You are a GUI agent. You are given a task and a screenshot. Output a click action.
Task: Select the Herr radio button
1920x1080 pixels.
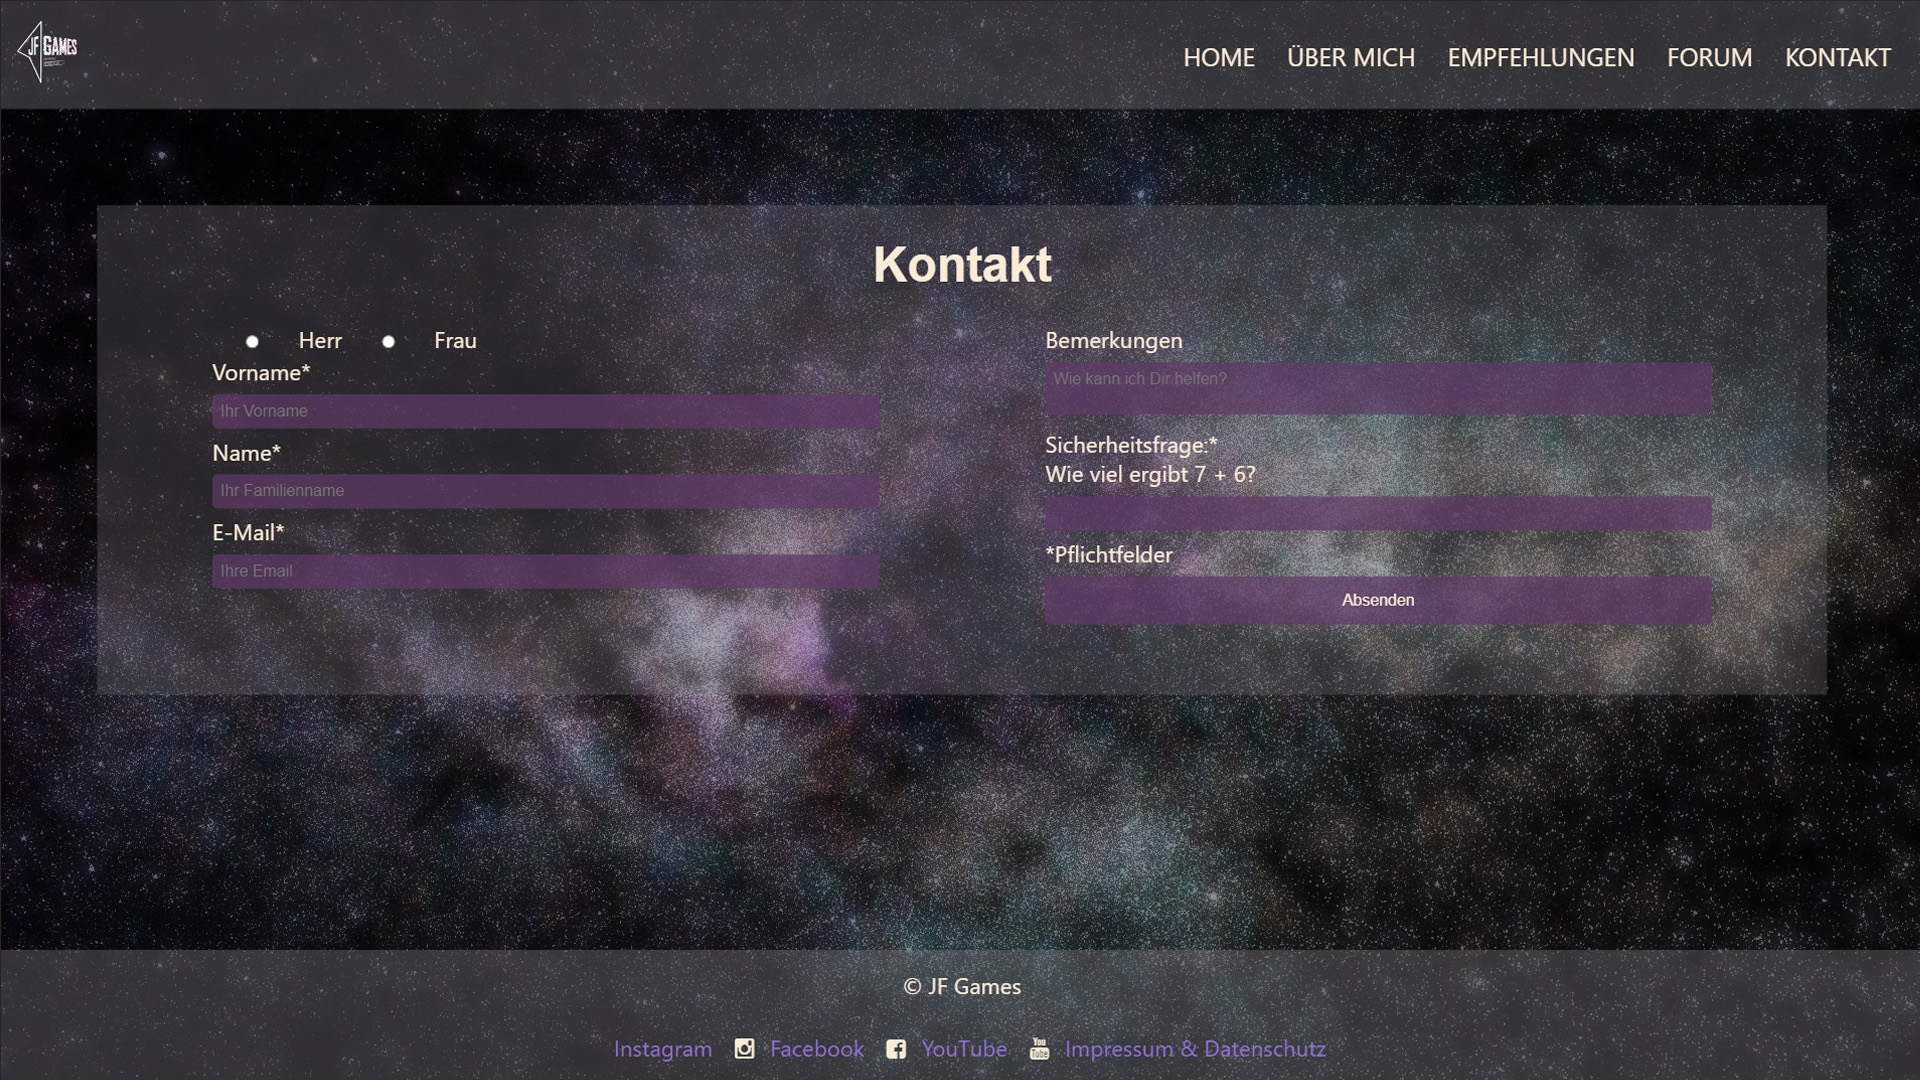(x=252, y=342)
